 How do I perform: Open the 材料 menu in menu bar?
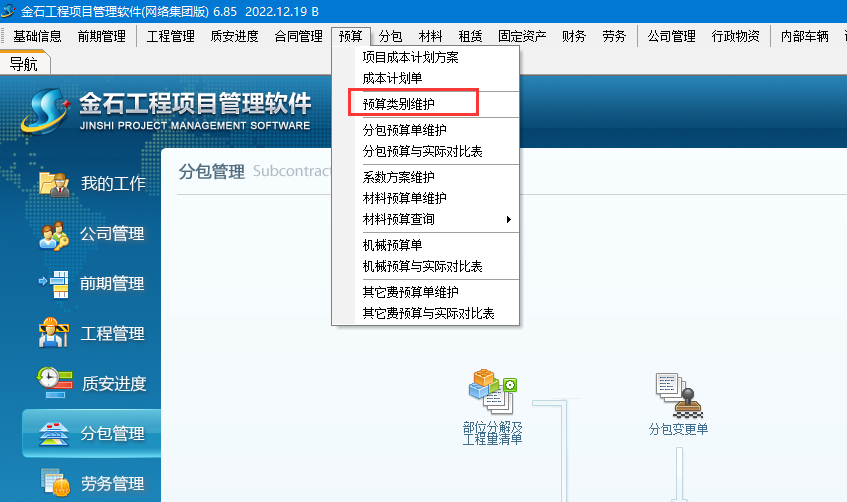pyautogui.click(x=430, y=36)
